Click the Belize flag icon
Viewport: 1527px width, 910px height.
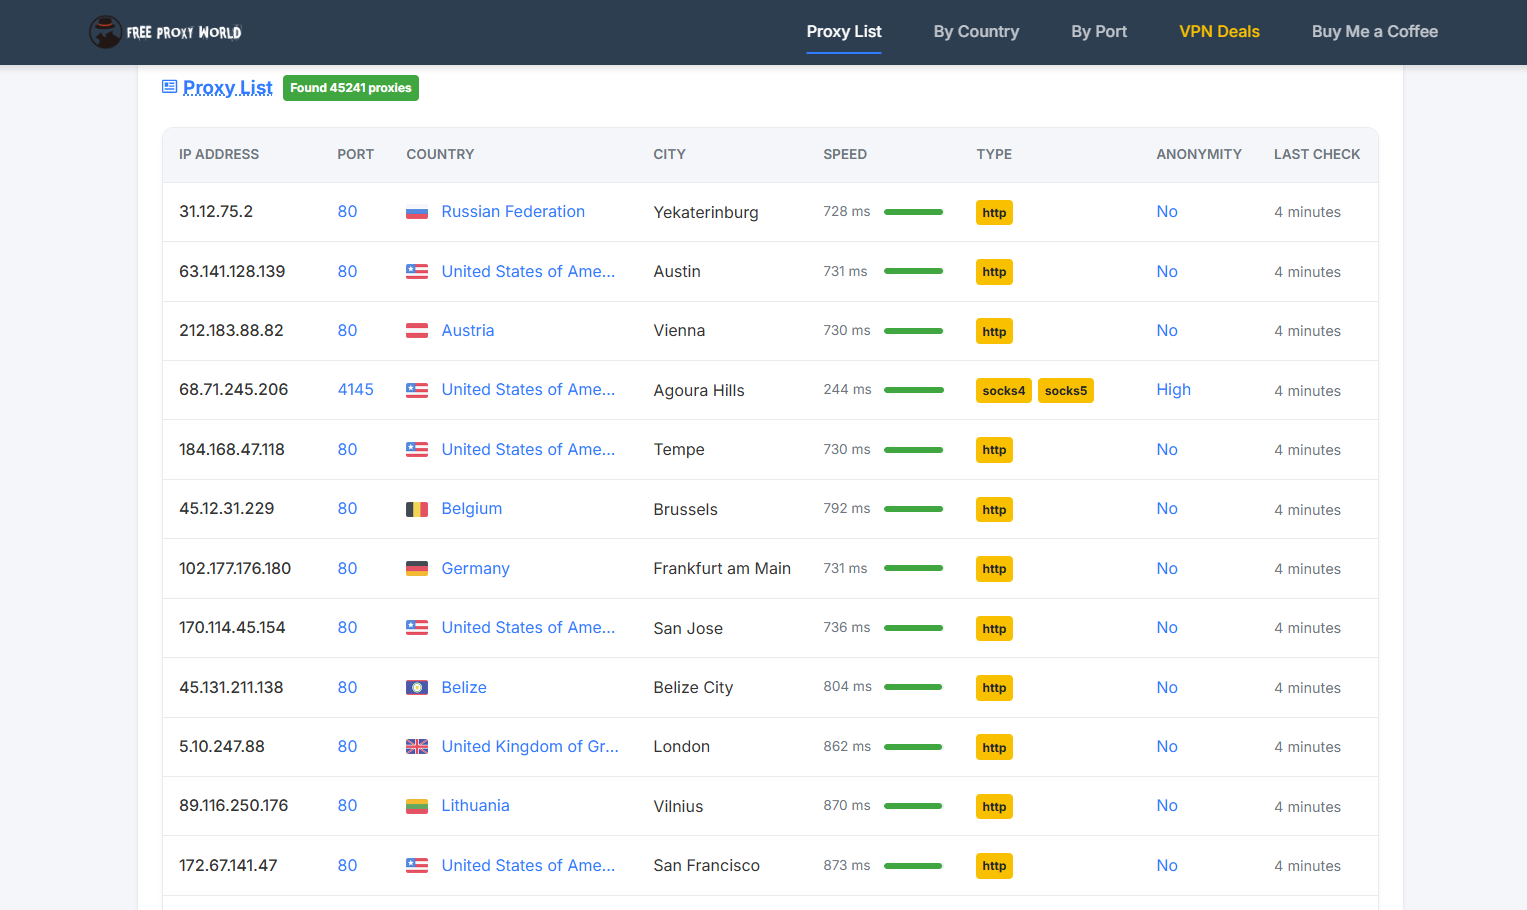coord(417,687)
